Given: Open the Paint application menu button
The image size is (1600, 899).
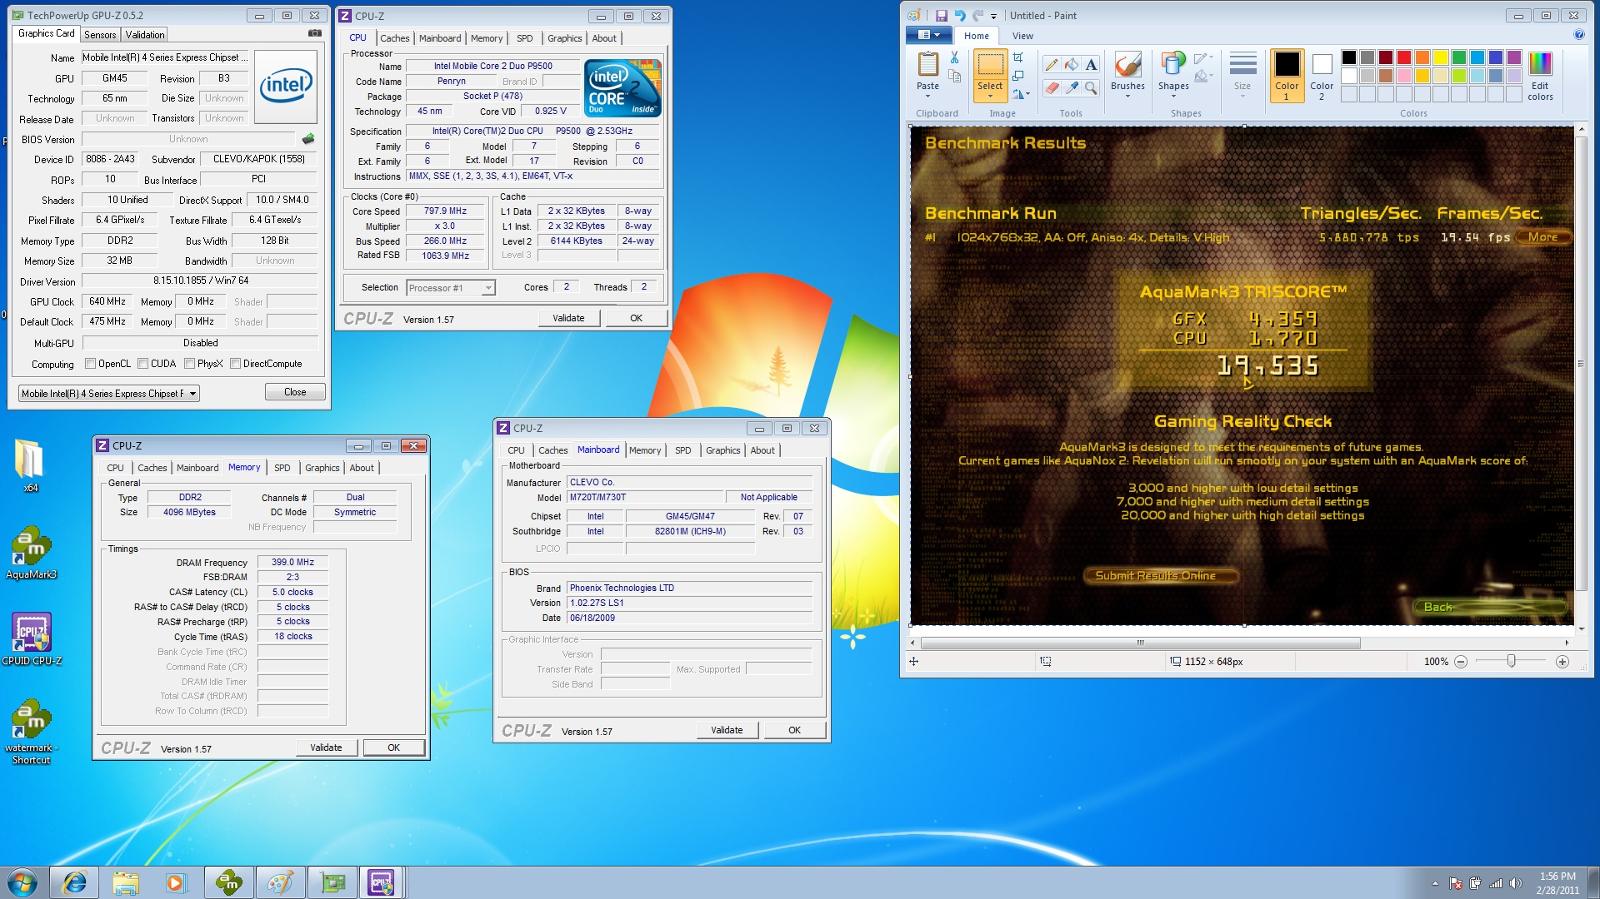Looking at the screenshot, I should coord(928,35).
